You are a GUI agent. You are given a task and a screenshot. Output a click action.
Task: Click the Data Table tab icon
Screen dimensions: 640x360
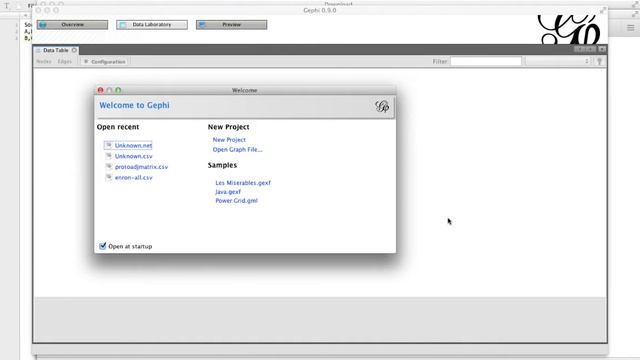click(x=38, y=50)
